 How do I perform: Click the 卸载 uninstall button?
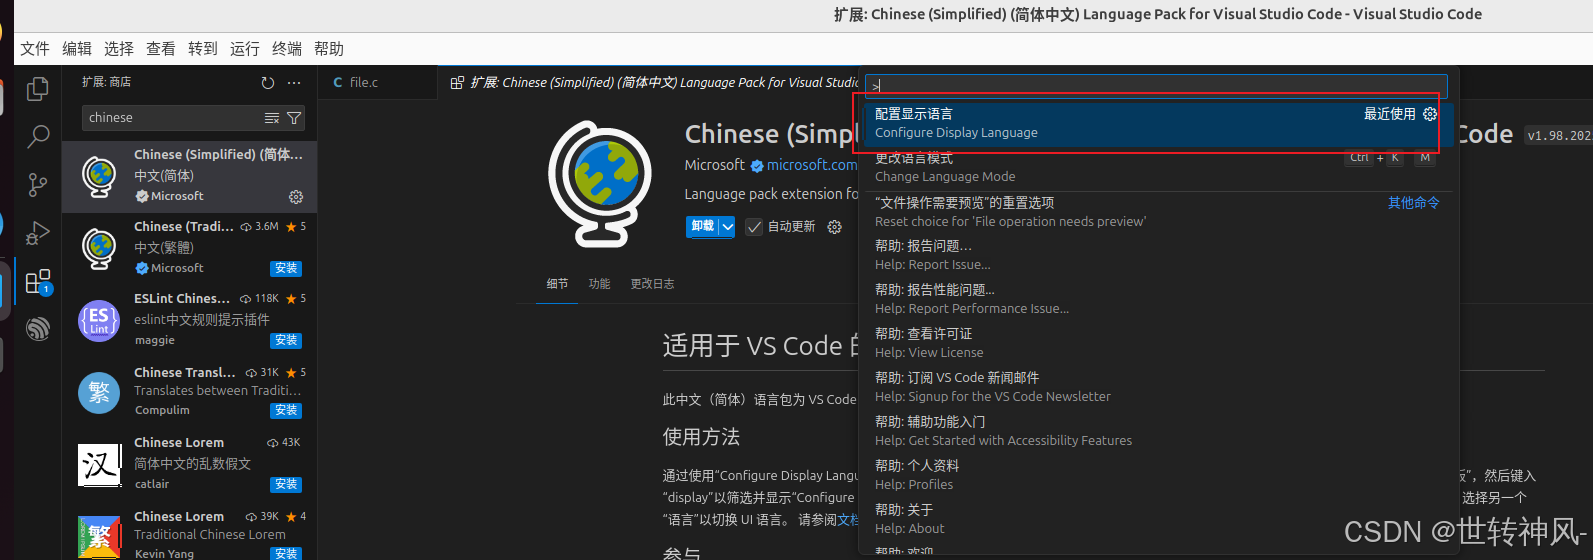(x=702, y=227)
